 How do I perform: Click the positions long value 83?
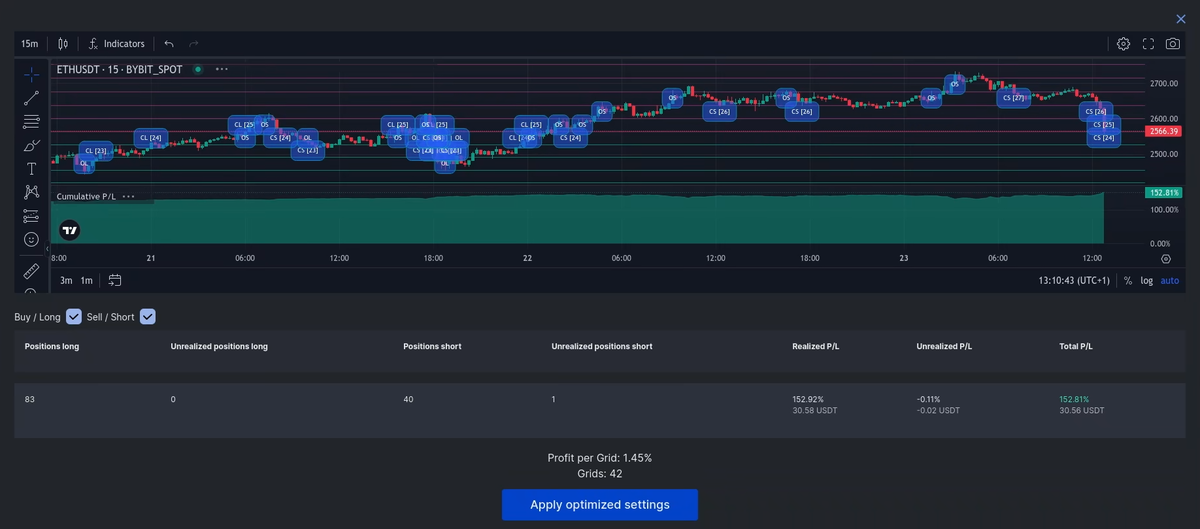click(x=30, y=400)
